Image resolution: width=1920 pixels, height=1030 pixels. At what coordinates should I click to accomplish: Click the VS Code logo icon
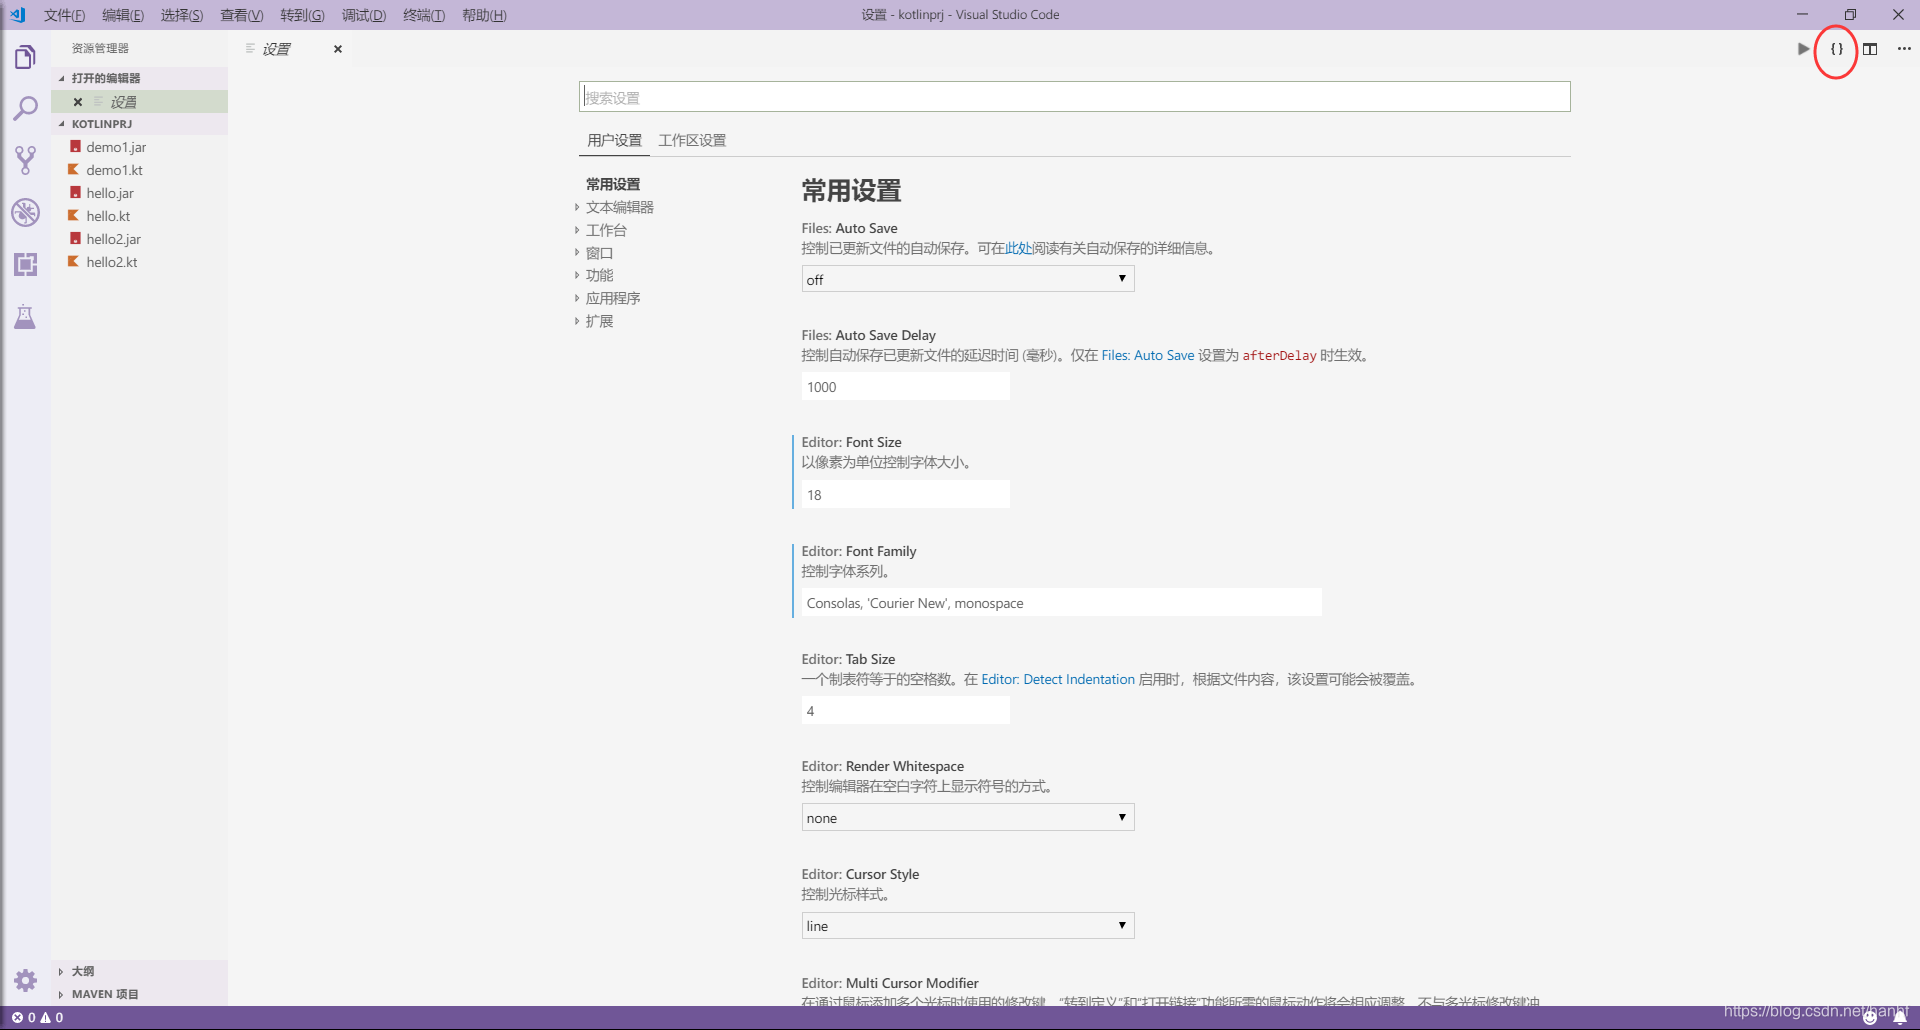[18, 15]
